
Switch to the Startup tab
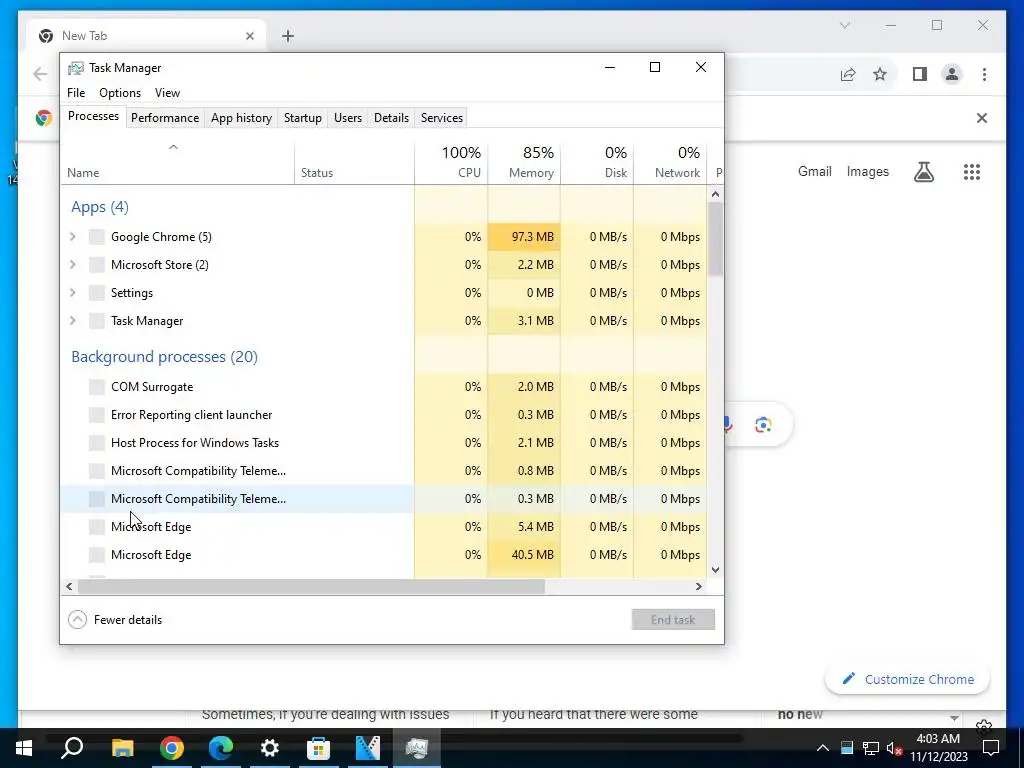(x=302, y=118)
